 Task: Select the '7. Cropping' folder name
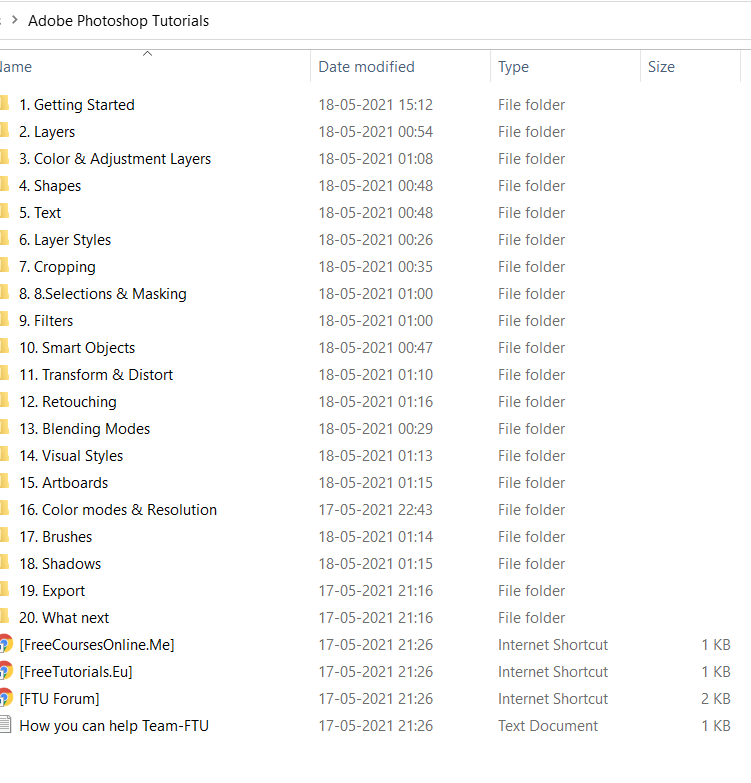click(x=57, y=267)
